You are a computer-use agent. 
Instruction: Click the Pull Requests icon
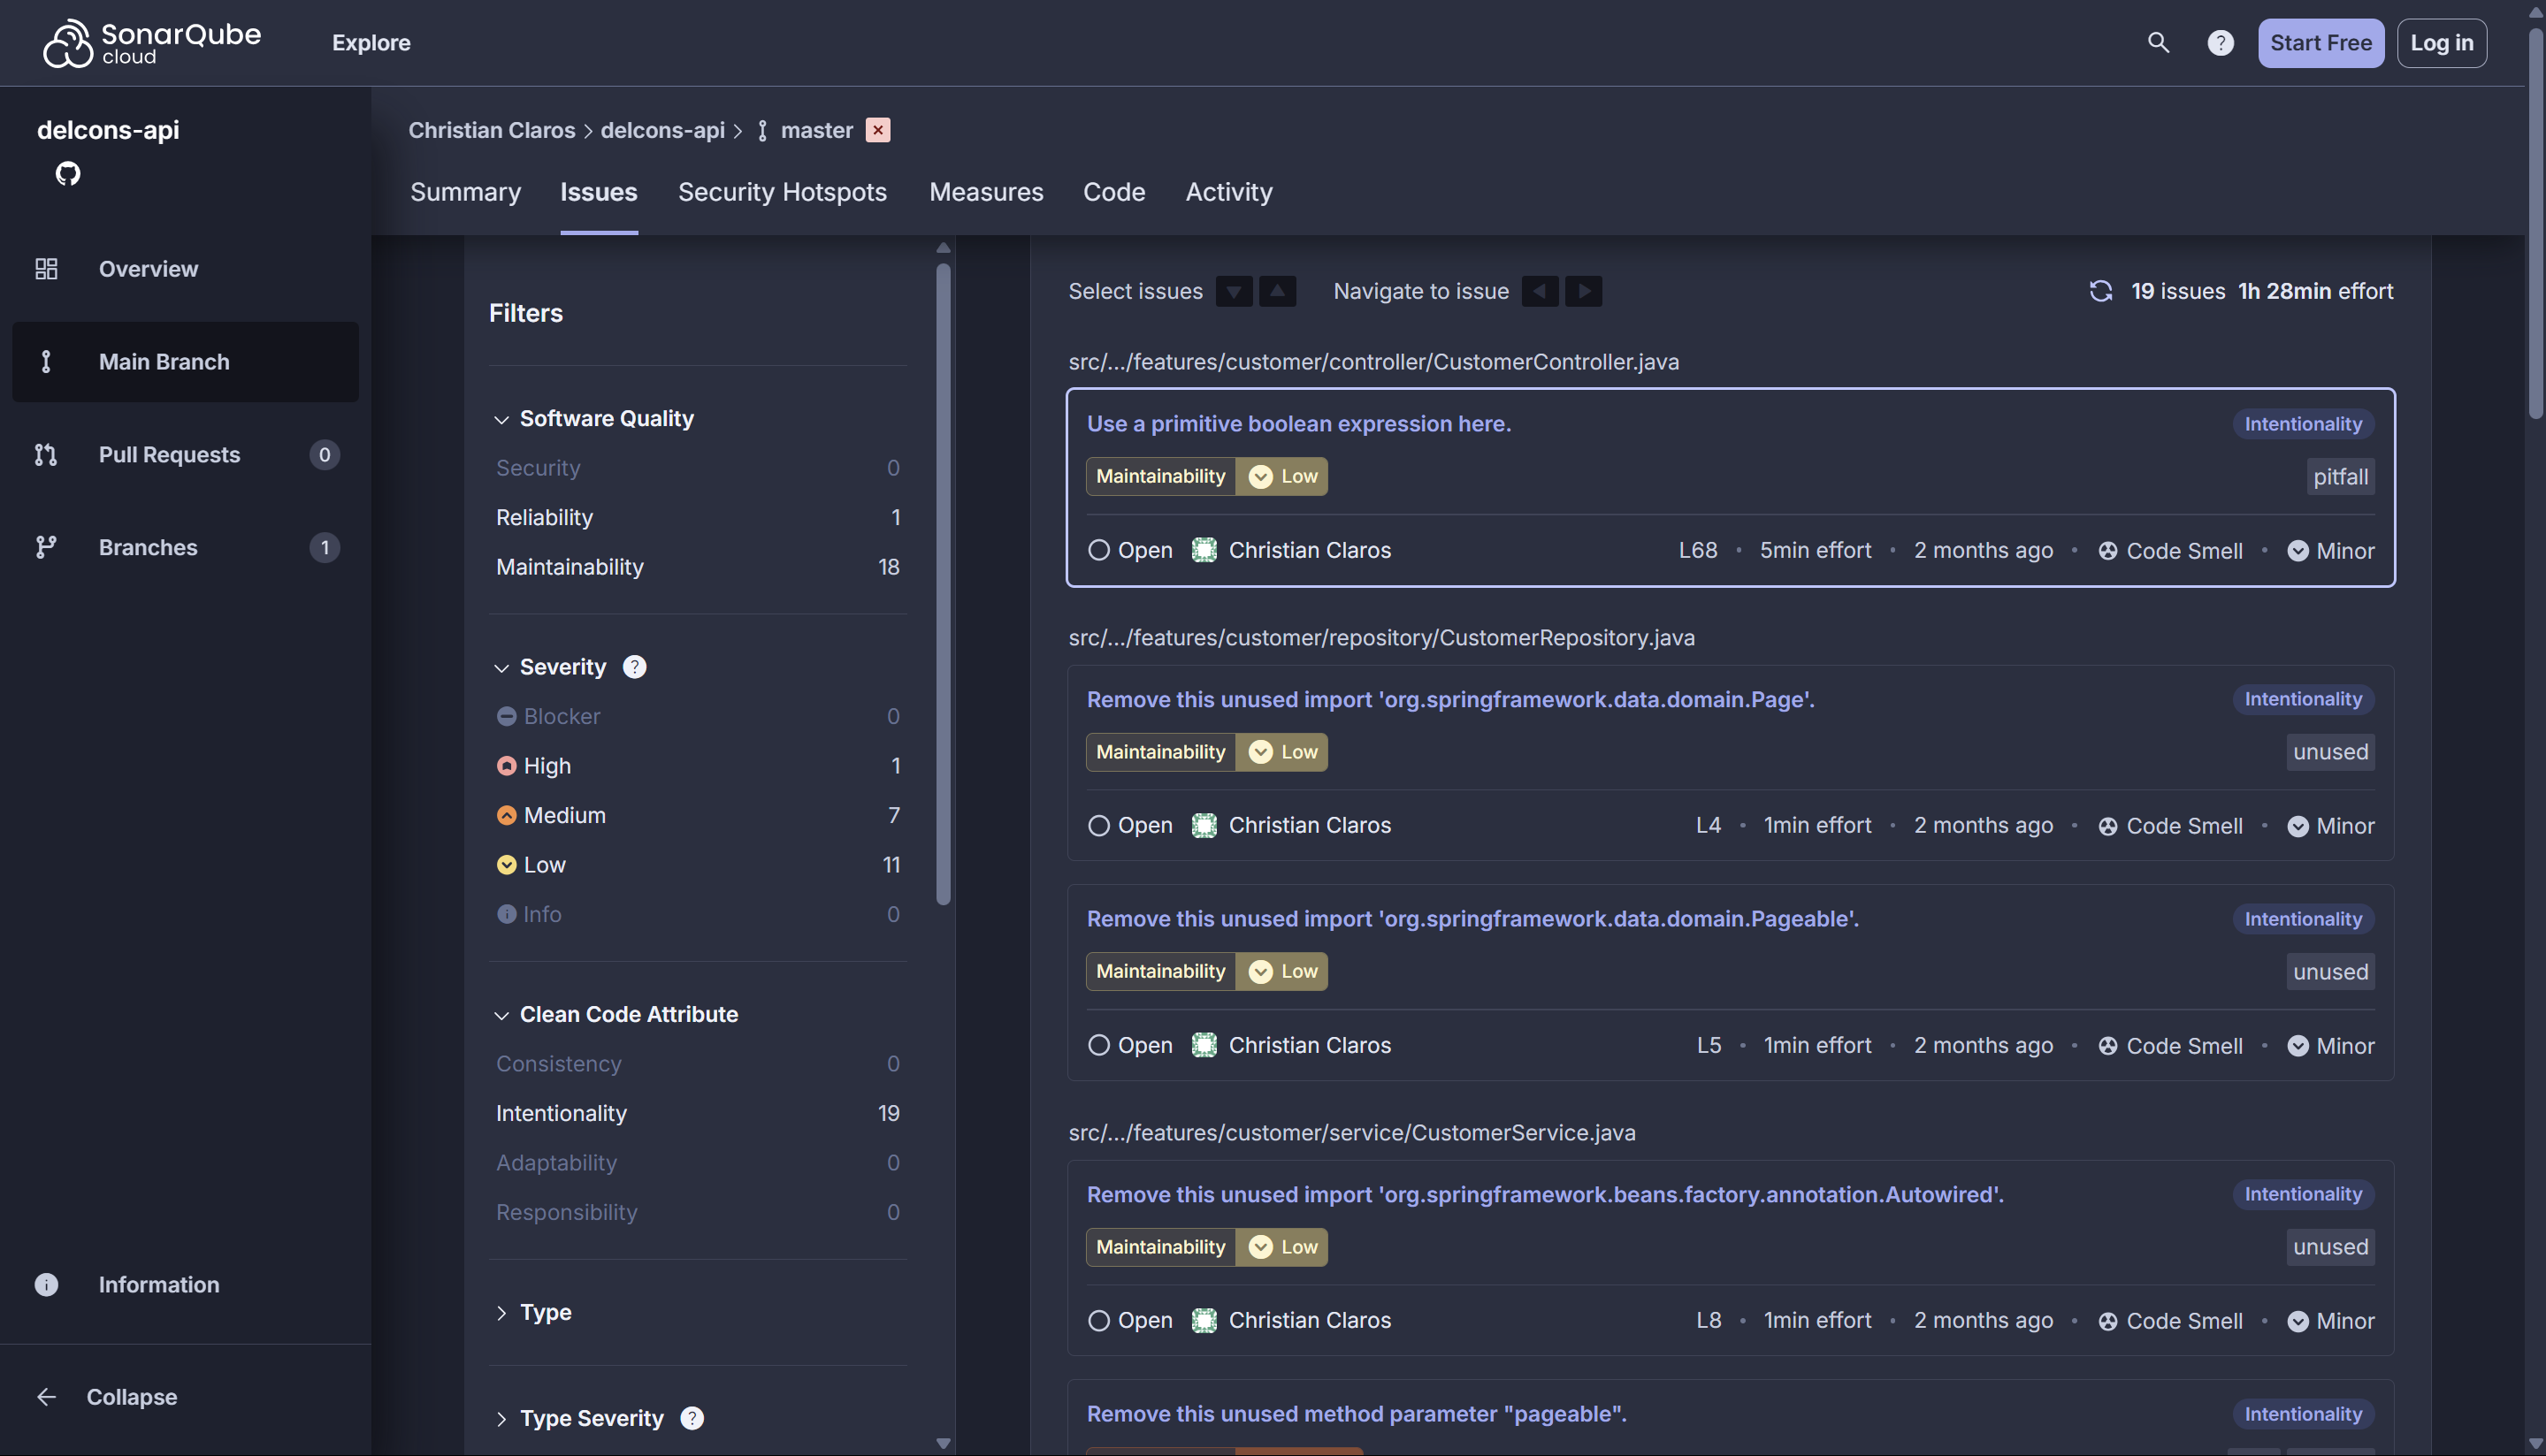coord(46,454)
